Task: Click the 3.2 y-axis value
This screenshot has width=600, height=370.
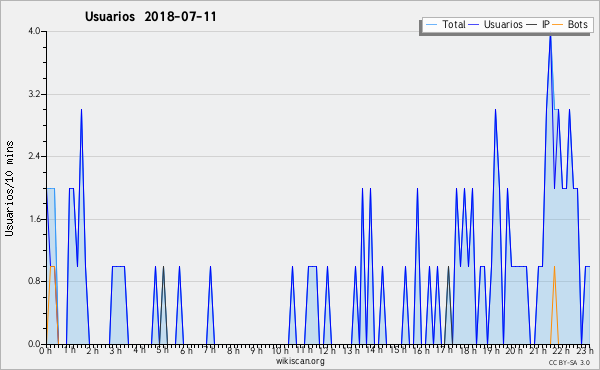Action: tap(34, 94)
